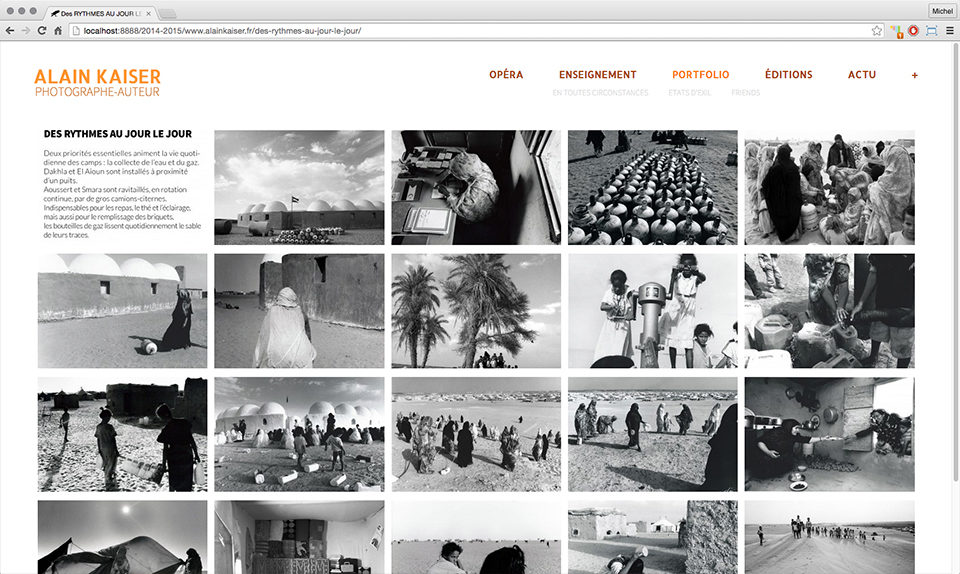Open the woman walking by domed wall photo

tap(122, 311)
